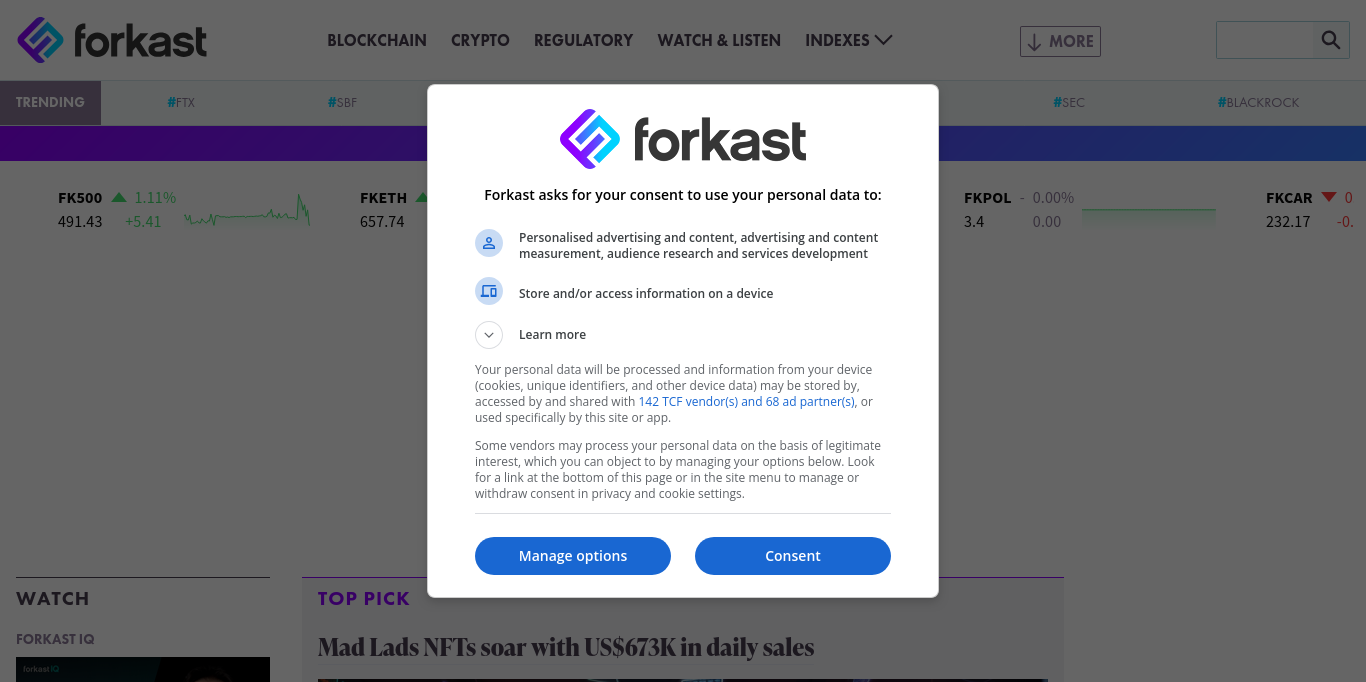1366x682 pixels.
Task: Click the search input field
Action: coord(1265,40)
